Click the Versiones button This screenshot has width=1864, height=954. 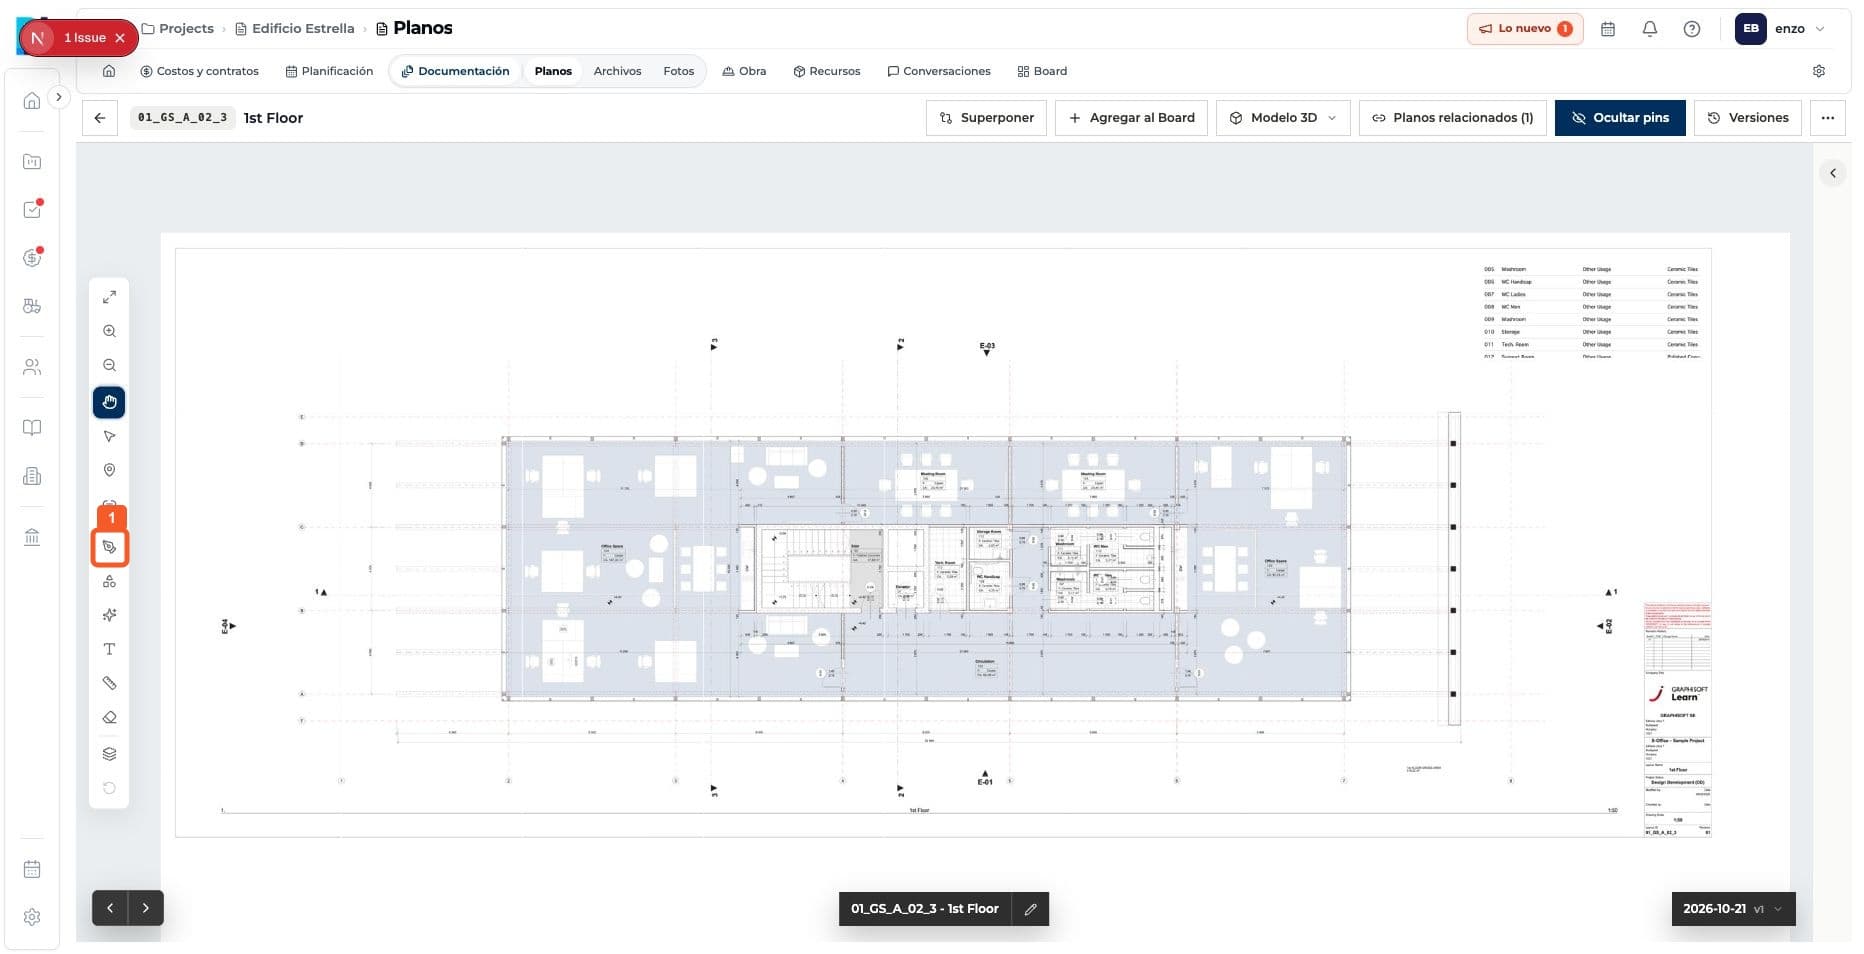[1748, 118]
